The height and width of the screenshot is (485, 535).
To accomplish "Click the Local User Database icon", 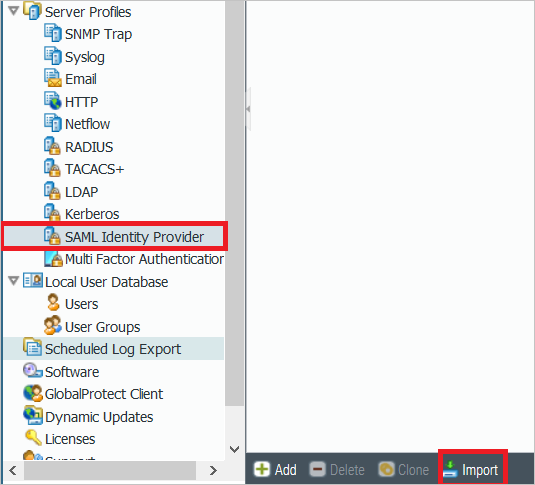I will (33, 281).
